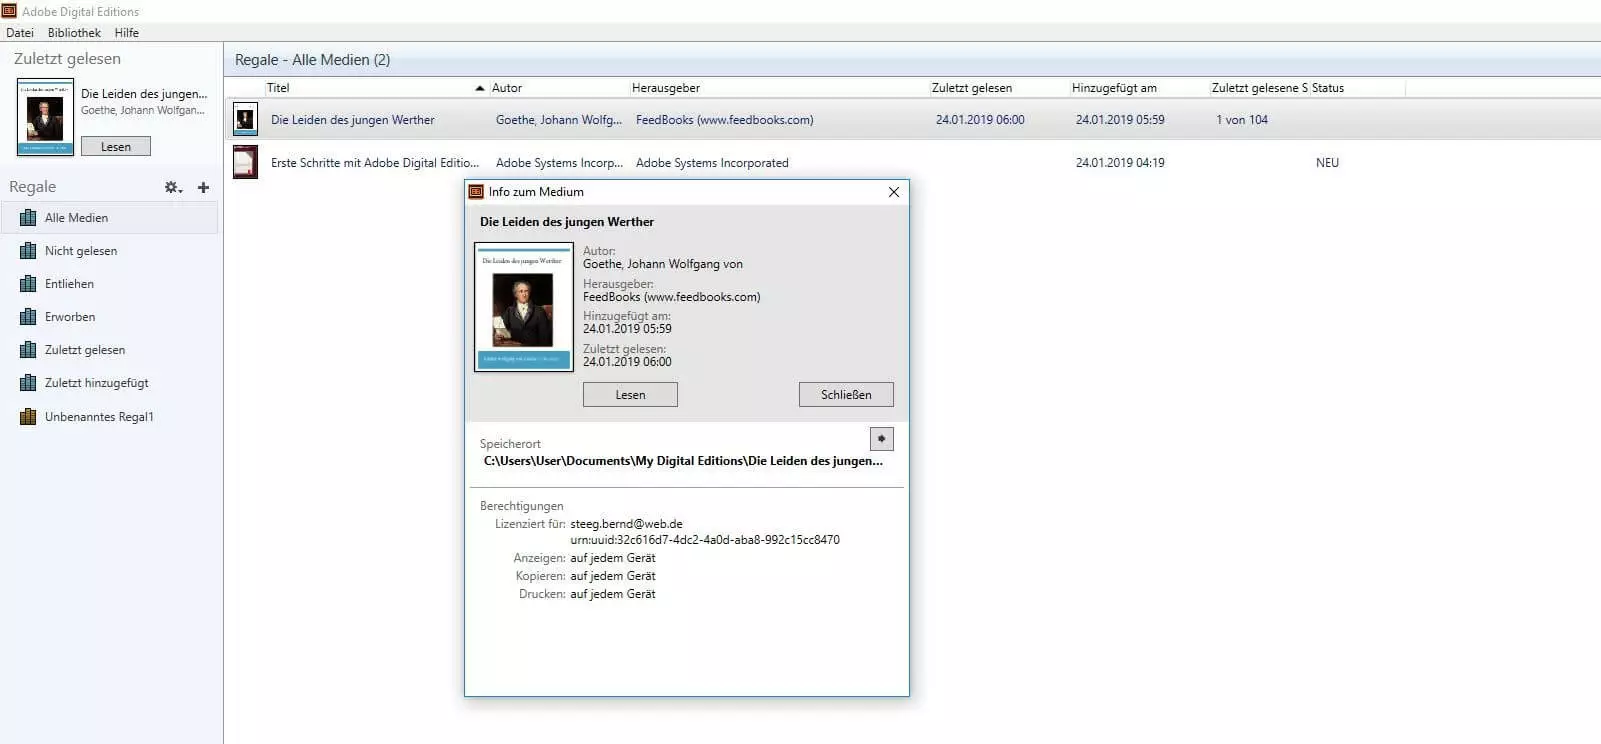Screen dimensions: 1601x744
Task: Click 'Adobe Systems Incorp...' author cell
Action: pos(559,163)
